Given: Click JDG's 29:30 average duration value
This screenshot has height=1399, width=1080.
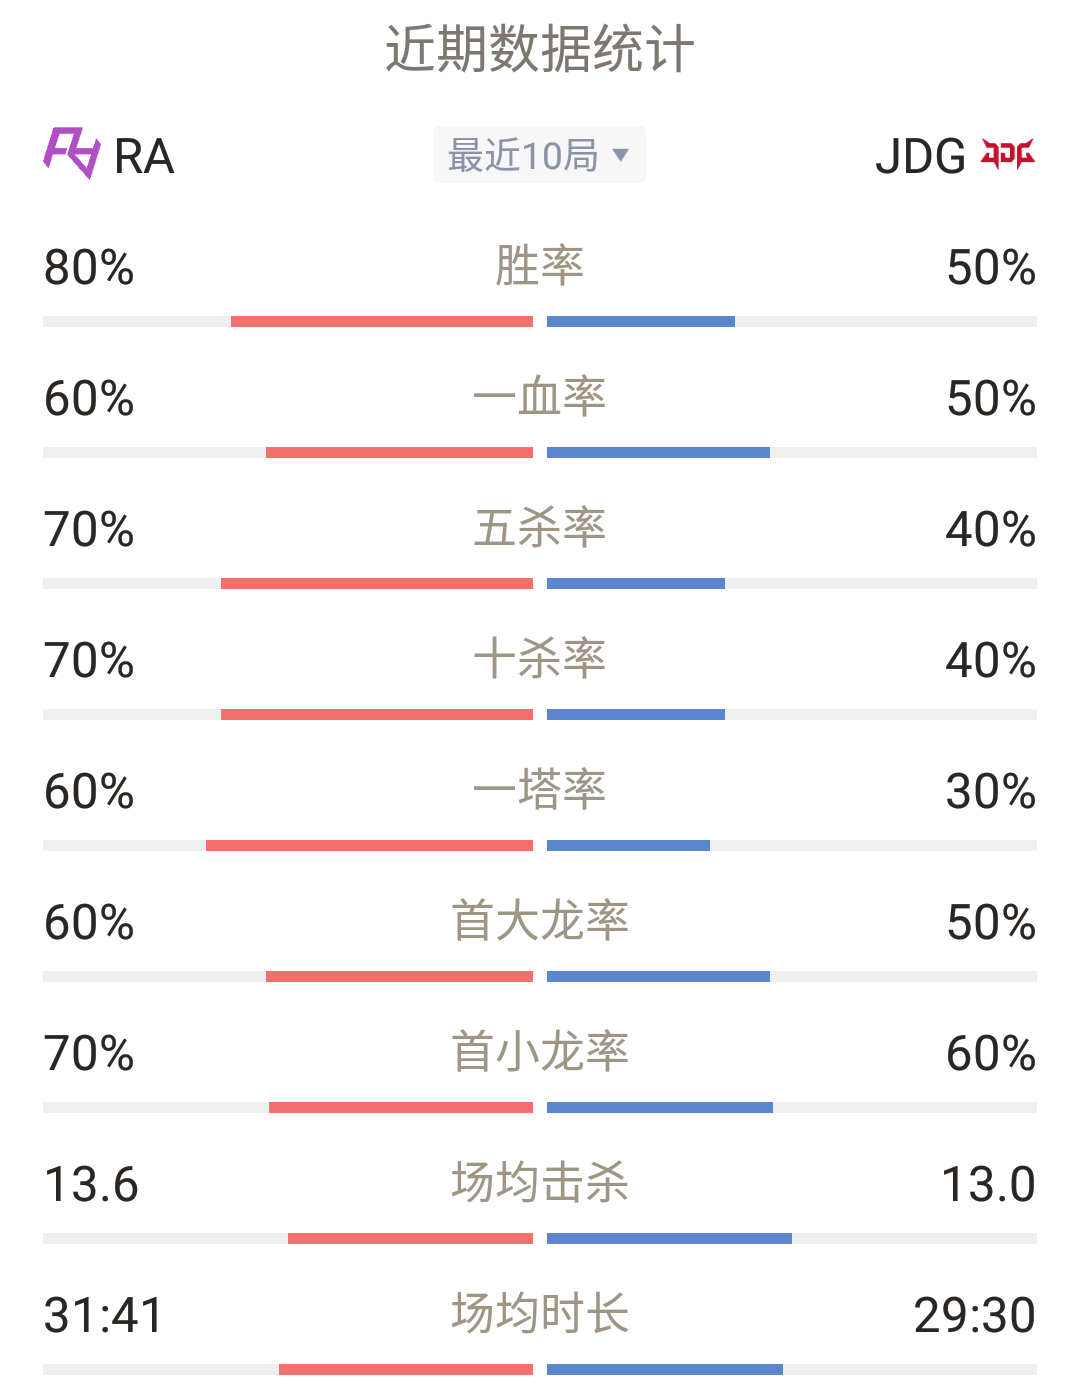Looking at the screenshot, I should (975, 1316).
